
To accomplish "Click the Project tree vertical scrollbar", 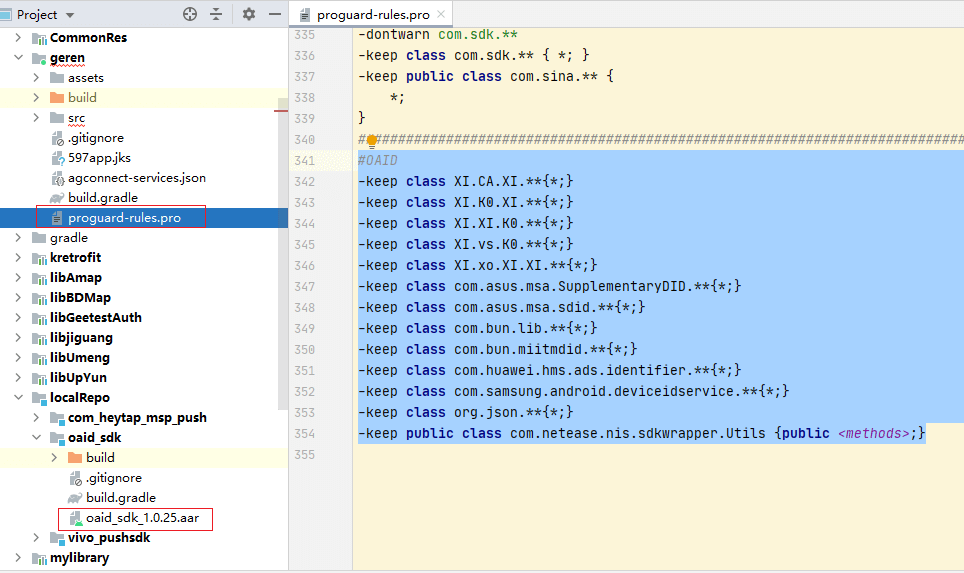I will click(283, 253).
